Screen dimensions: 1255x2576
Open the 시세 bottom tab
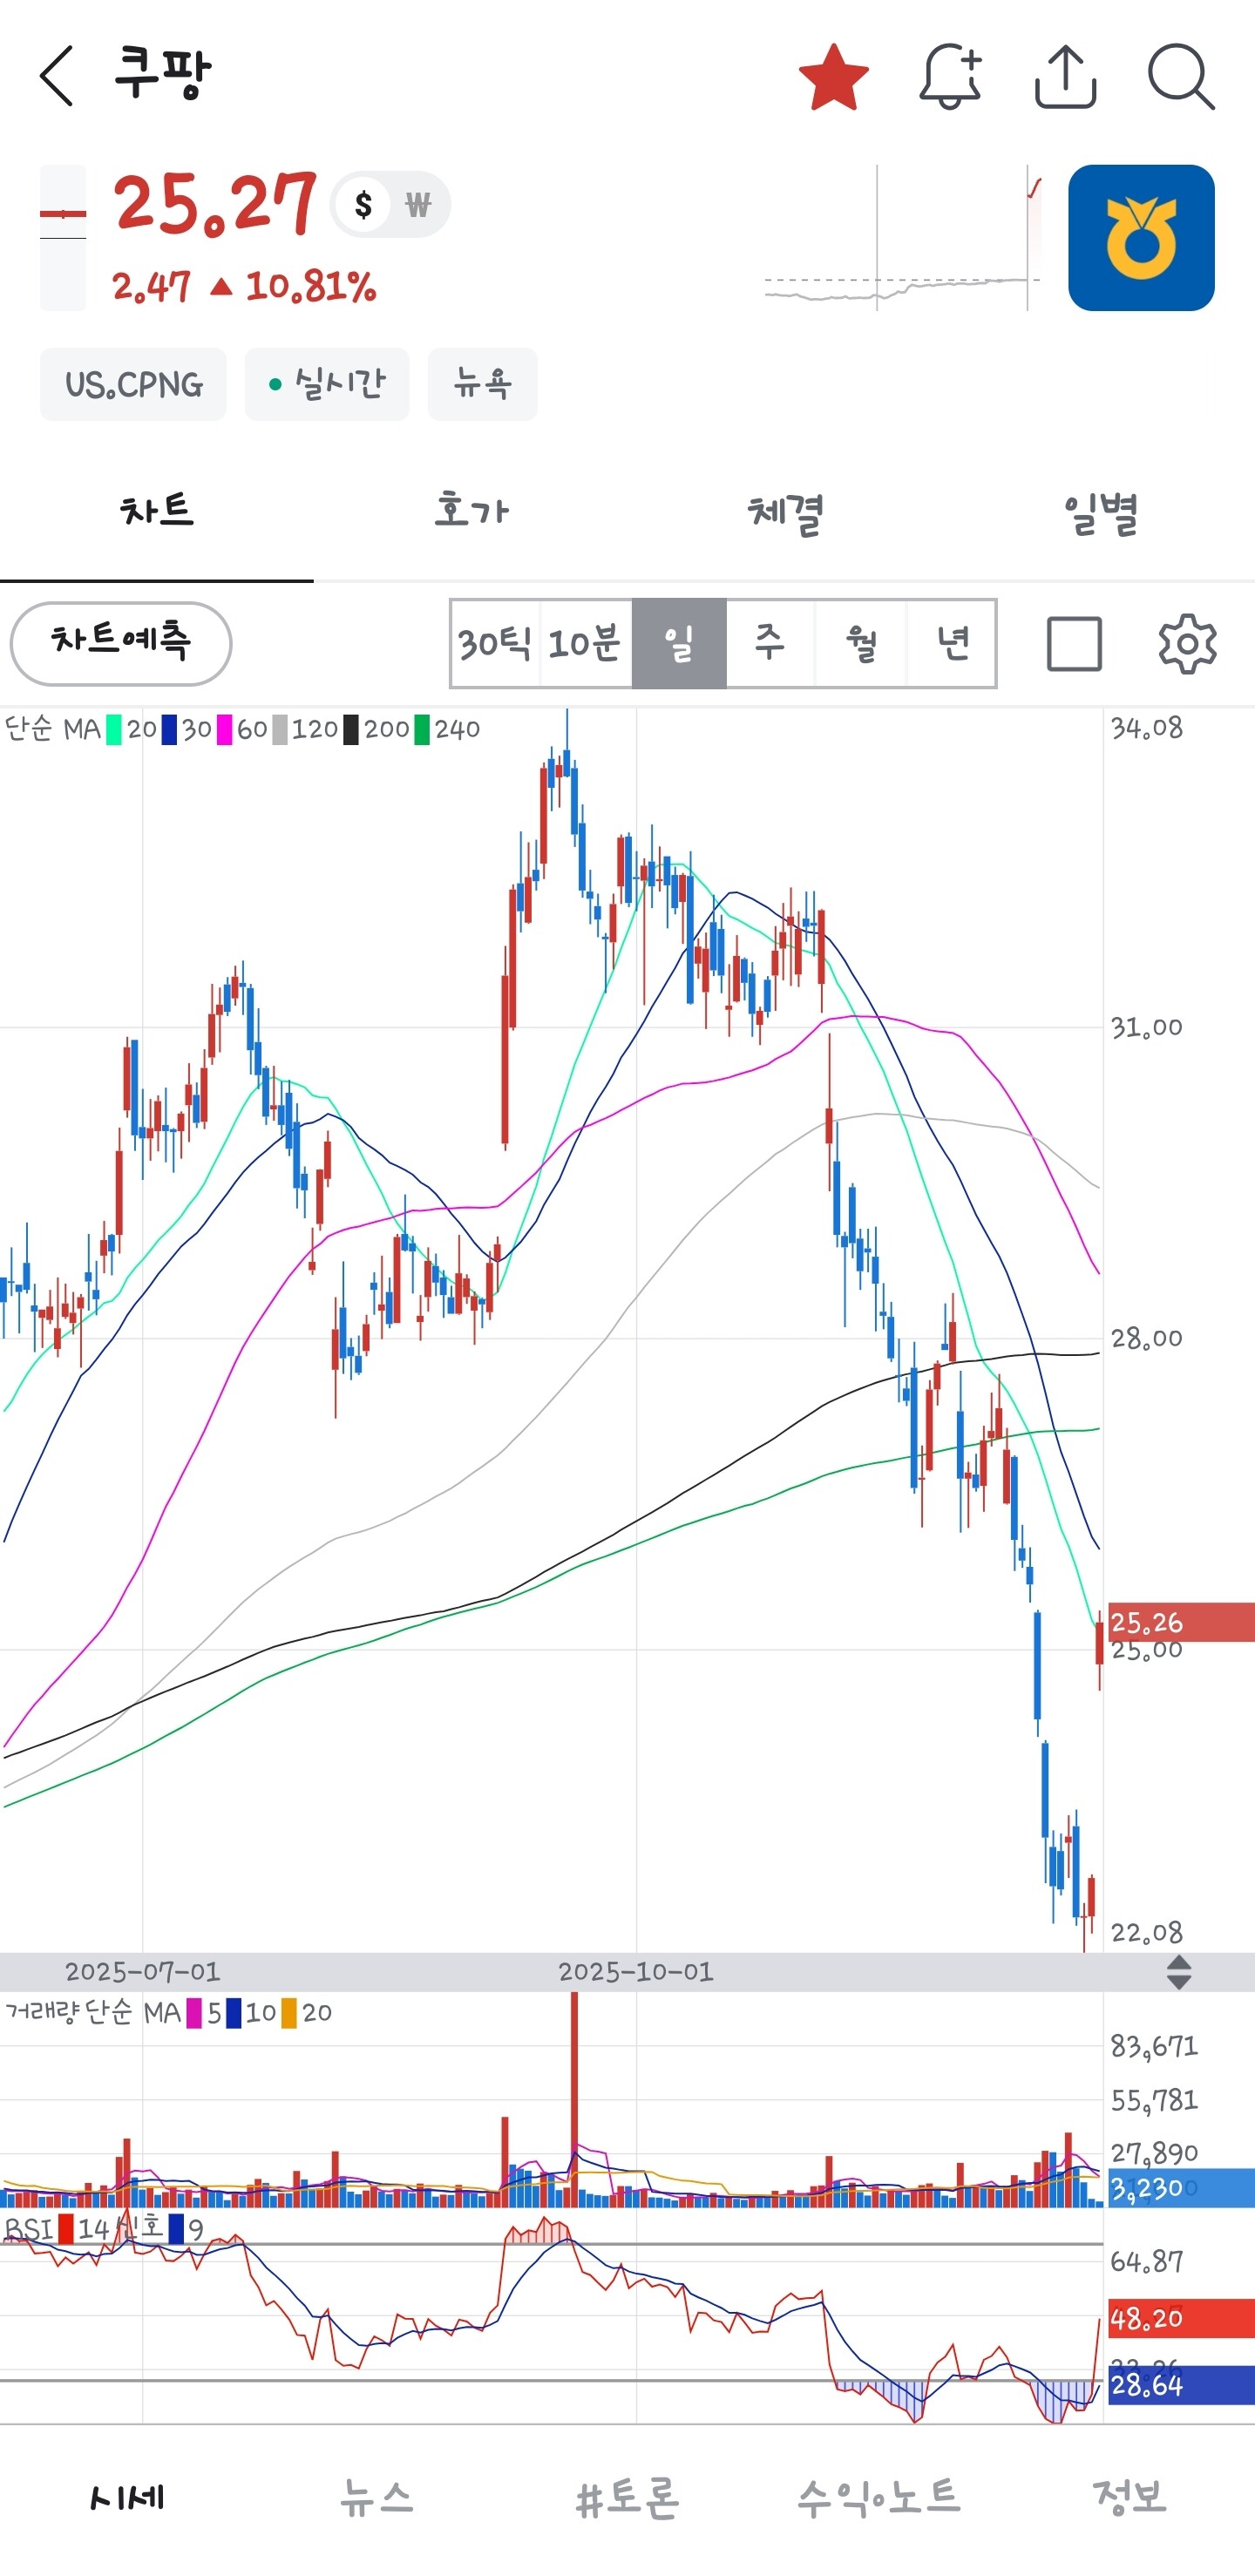click(126, 2497)
